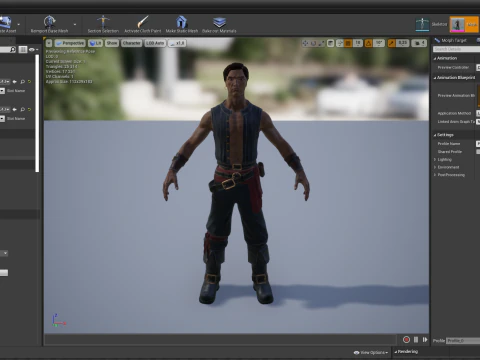This screenshot has width=480, height=360.
Task: Click the Profile Name label
Action: click(x=449, y=144)
